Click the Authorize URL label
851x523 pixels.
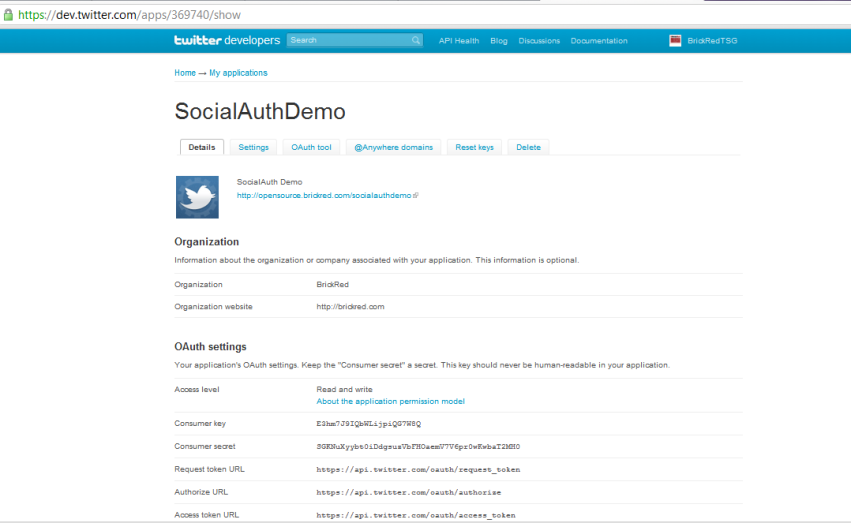pos(201,492)
